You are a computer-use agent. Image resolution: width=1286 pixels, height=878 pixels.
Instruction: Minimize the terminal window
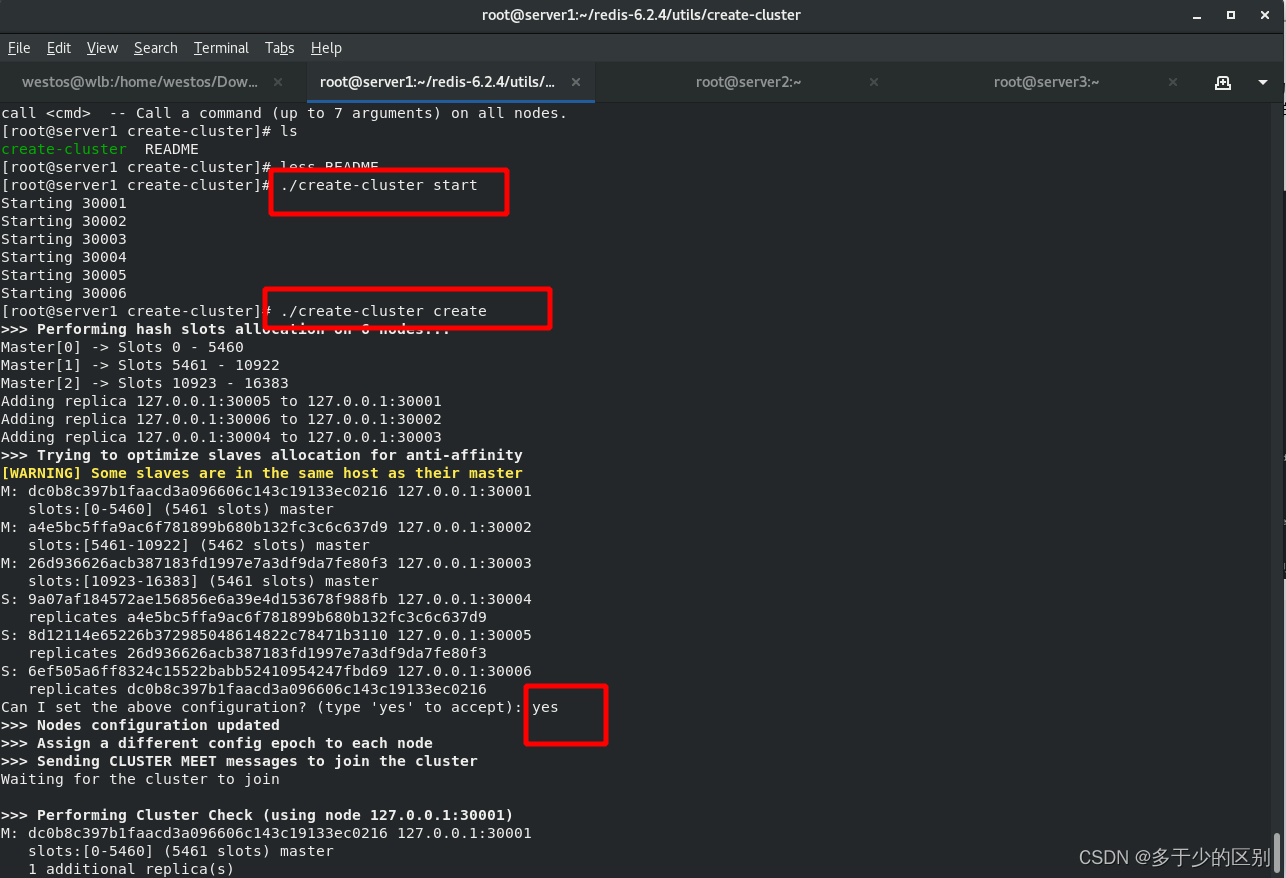(1197, 15)
